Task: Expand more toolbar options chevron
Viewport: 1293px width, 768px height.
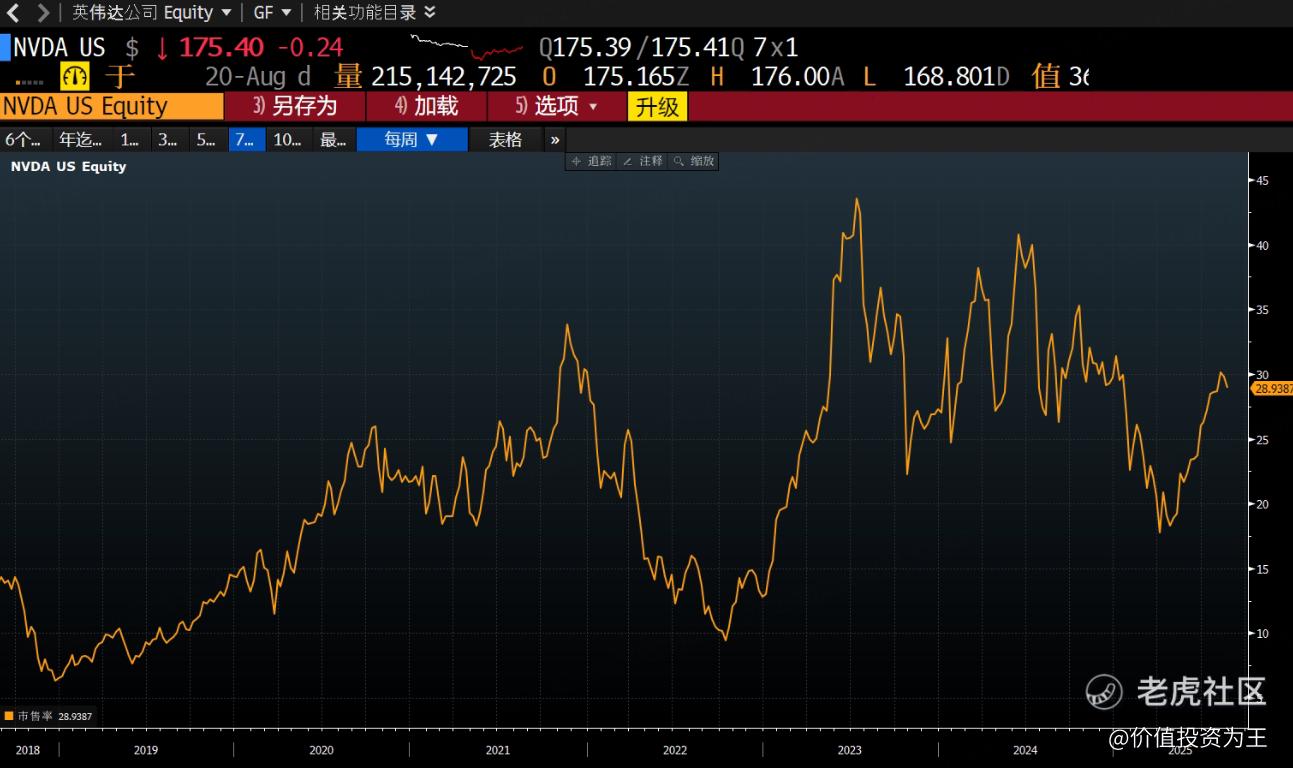Action: tap(555, 140)
